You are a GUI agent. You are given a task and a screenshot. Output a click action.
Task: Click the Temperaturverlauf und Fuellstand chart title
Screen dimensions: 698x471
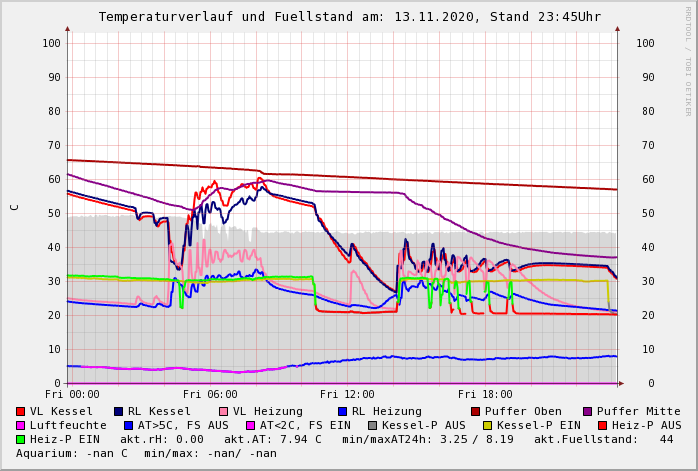click(349, 17)
